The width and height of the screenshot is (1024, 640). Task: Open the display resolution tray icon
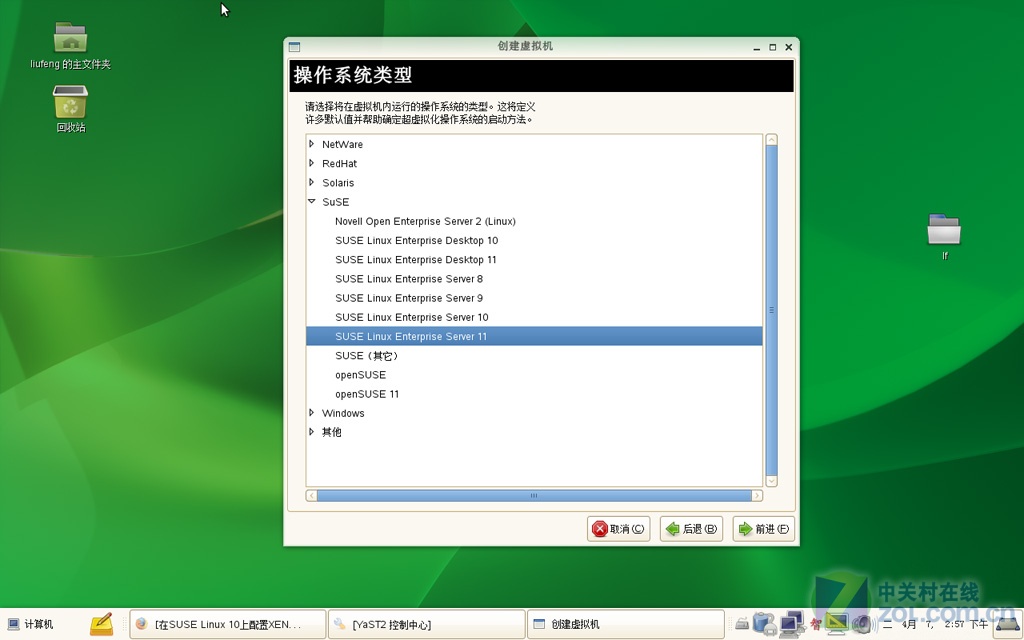pyautogui.click(x=837, y=624)
